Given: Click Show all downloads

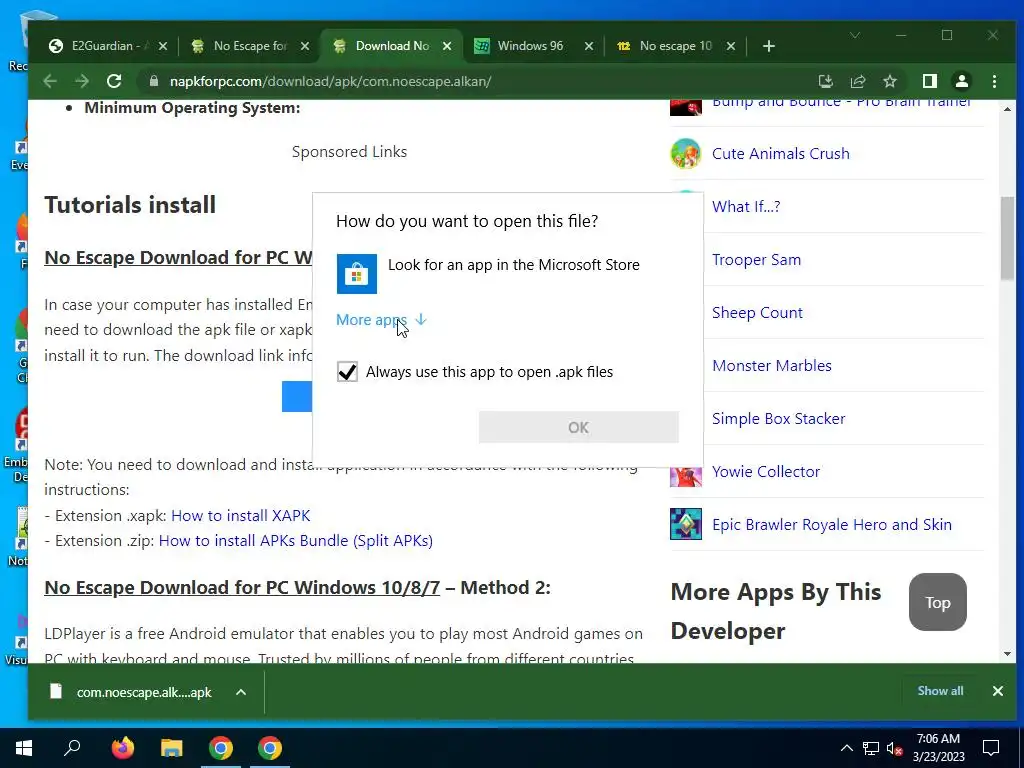Looking at the screenshot, I should click(x=940, y=691).
